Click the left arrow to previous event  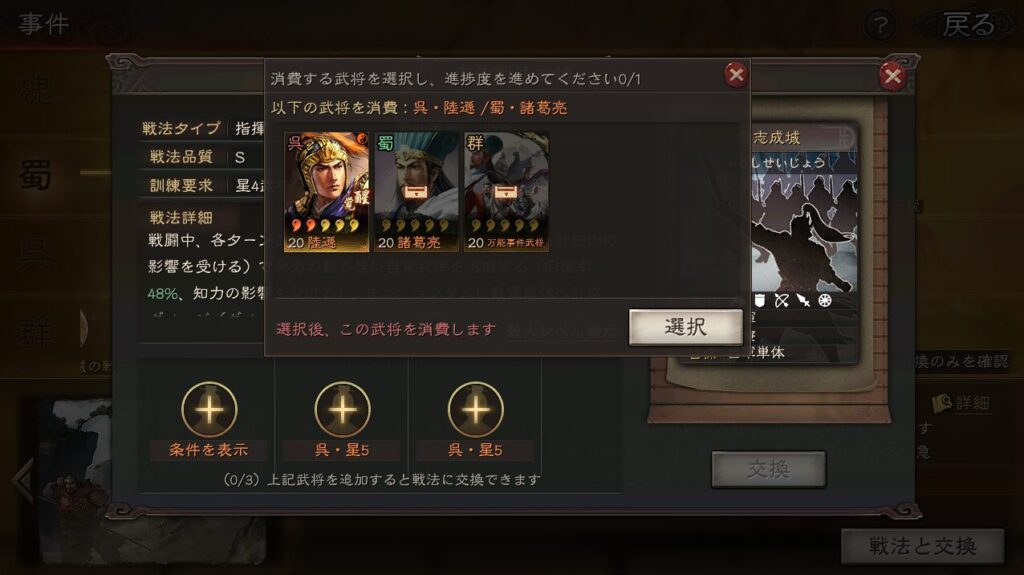pyautogui.click(x=23, y=480)
